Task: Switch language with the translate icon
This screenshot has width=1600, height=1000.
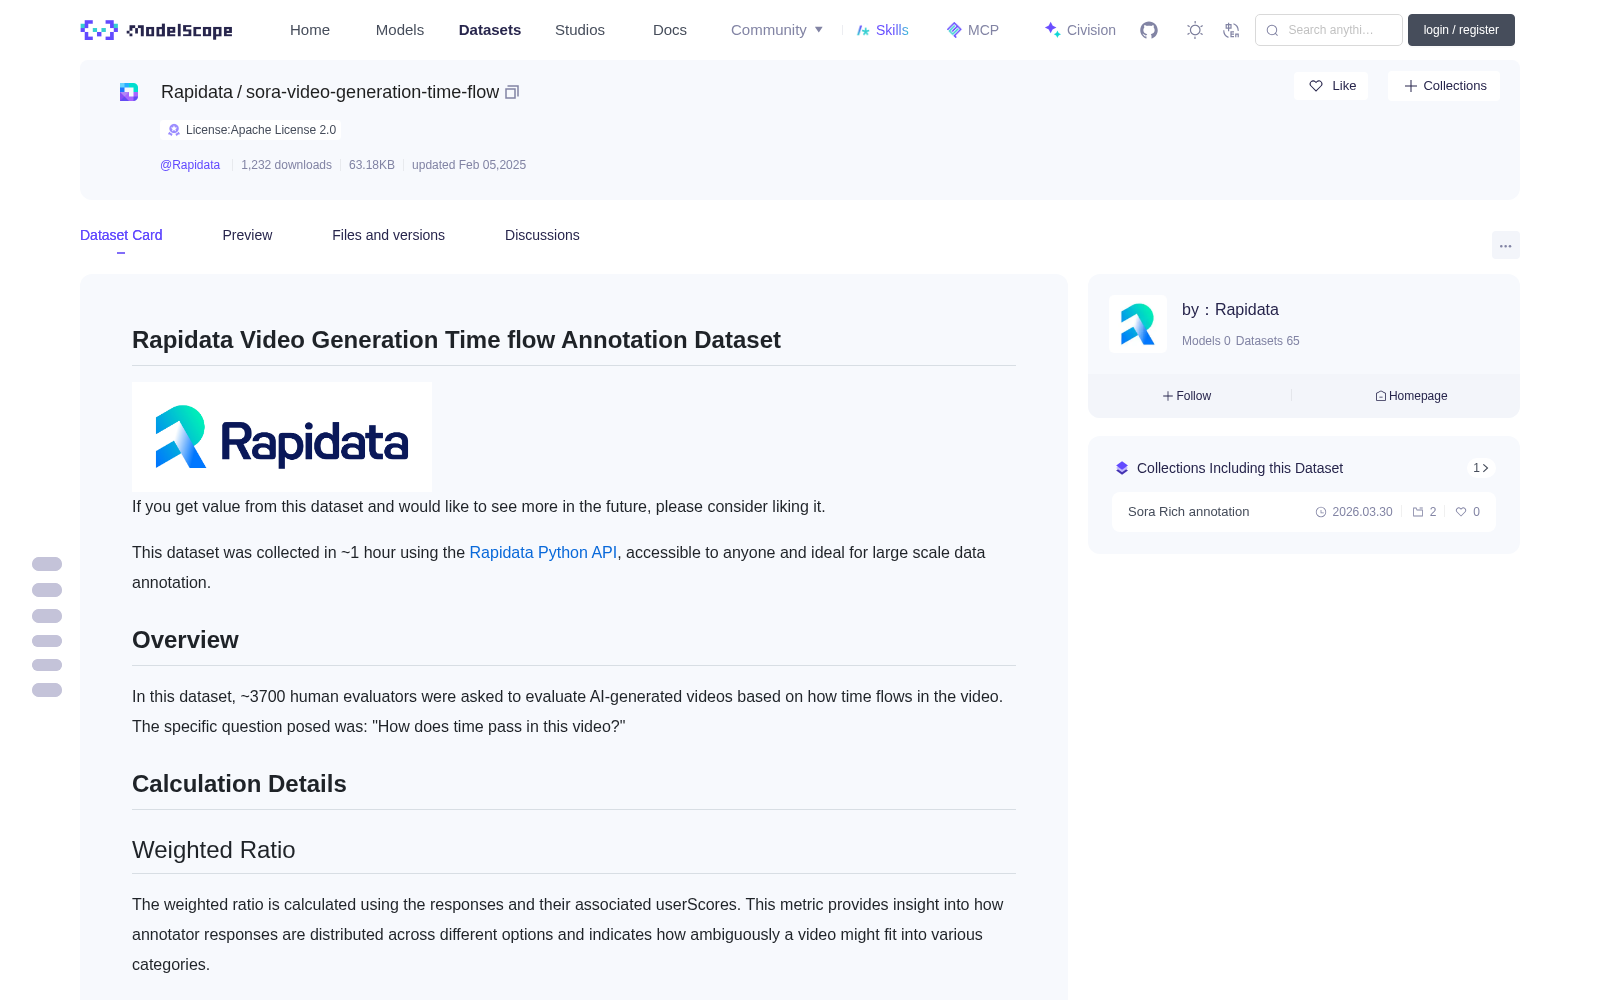Action: pos(1231,30)
